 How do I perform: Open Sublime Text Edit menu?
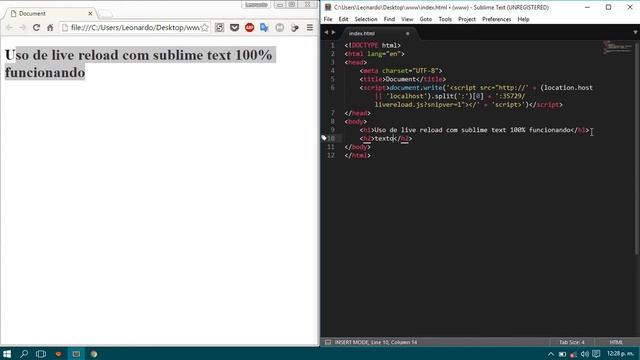pyautogui.click(x=343, y=19)
